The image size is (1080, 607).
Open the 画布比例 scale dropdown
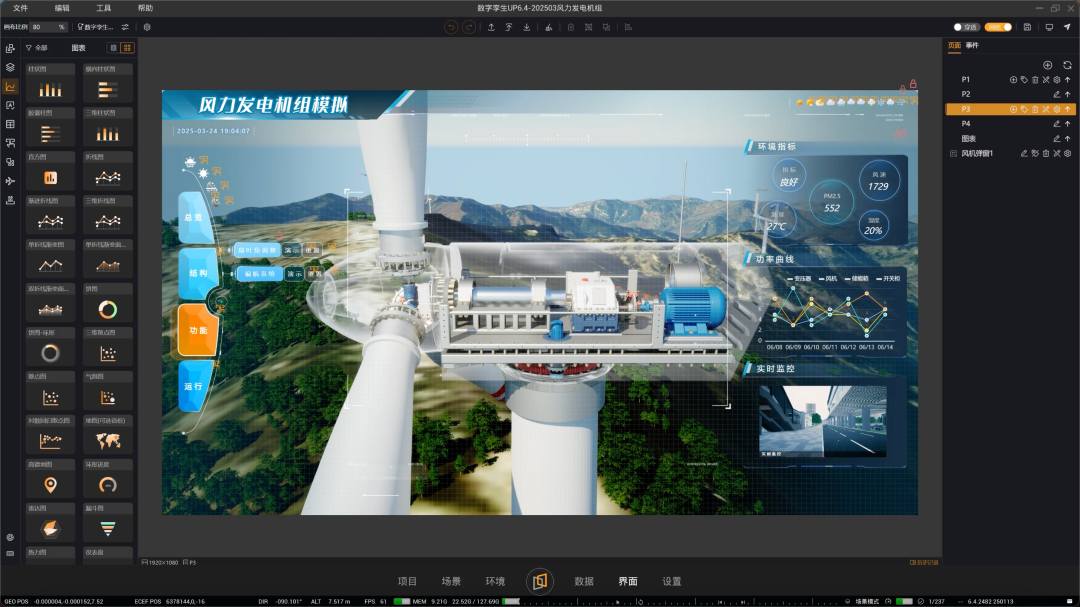pos(48,27)
